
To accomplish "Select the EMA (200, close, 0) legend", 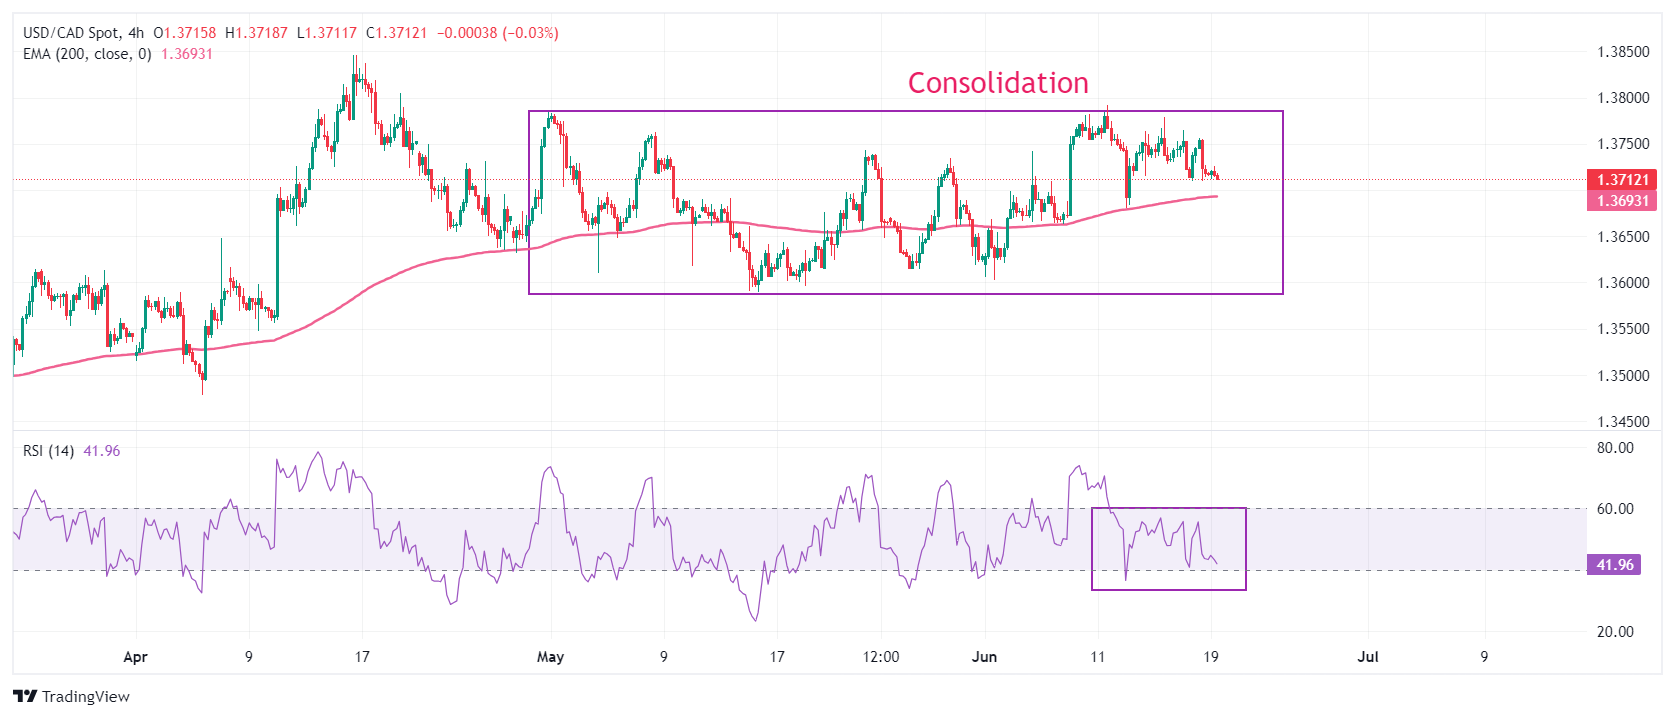I will point(87,54).
